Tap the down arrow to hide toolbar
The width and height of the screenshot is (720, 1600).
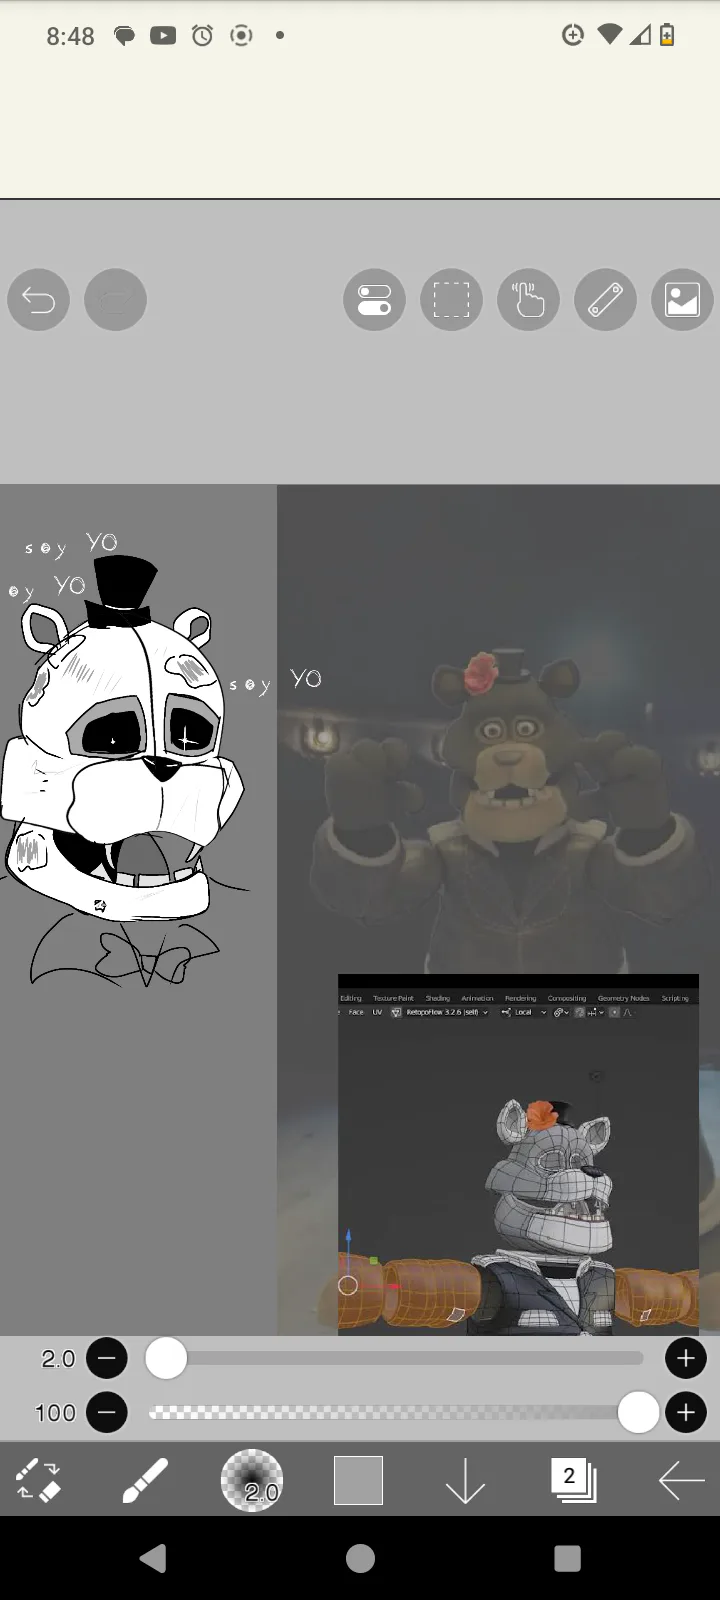coord(465,1480)
